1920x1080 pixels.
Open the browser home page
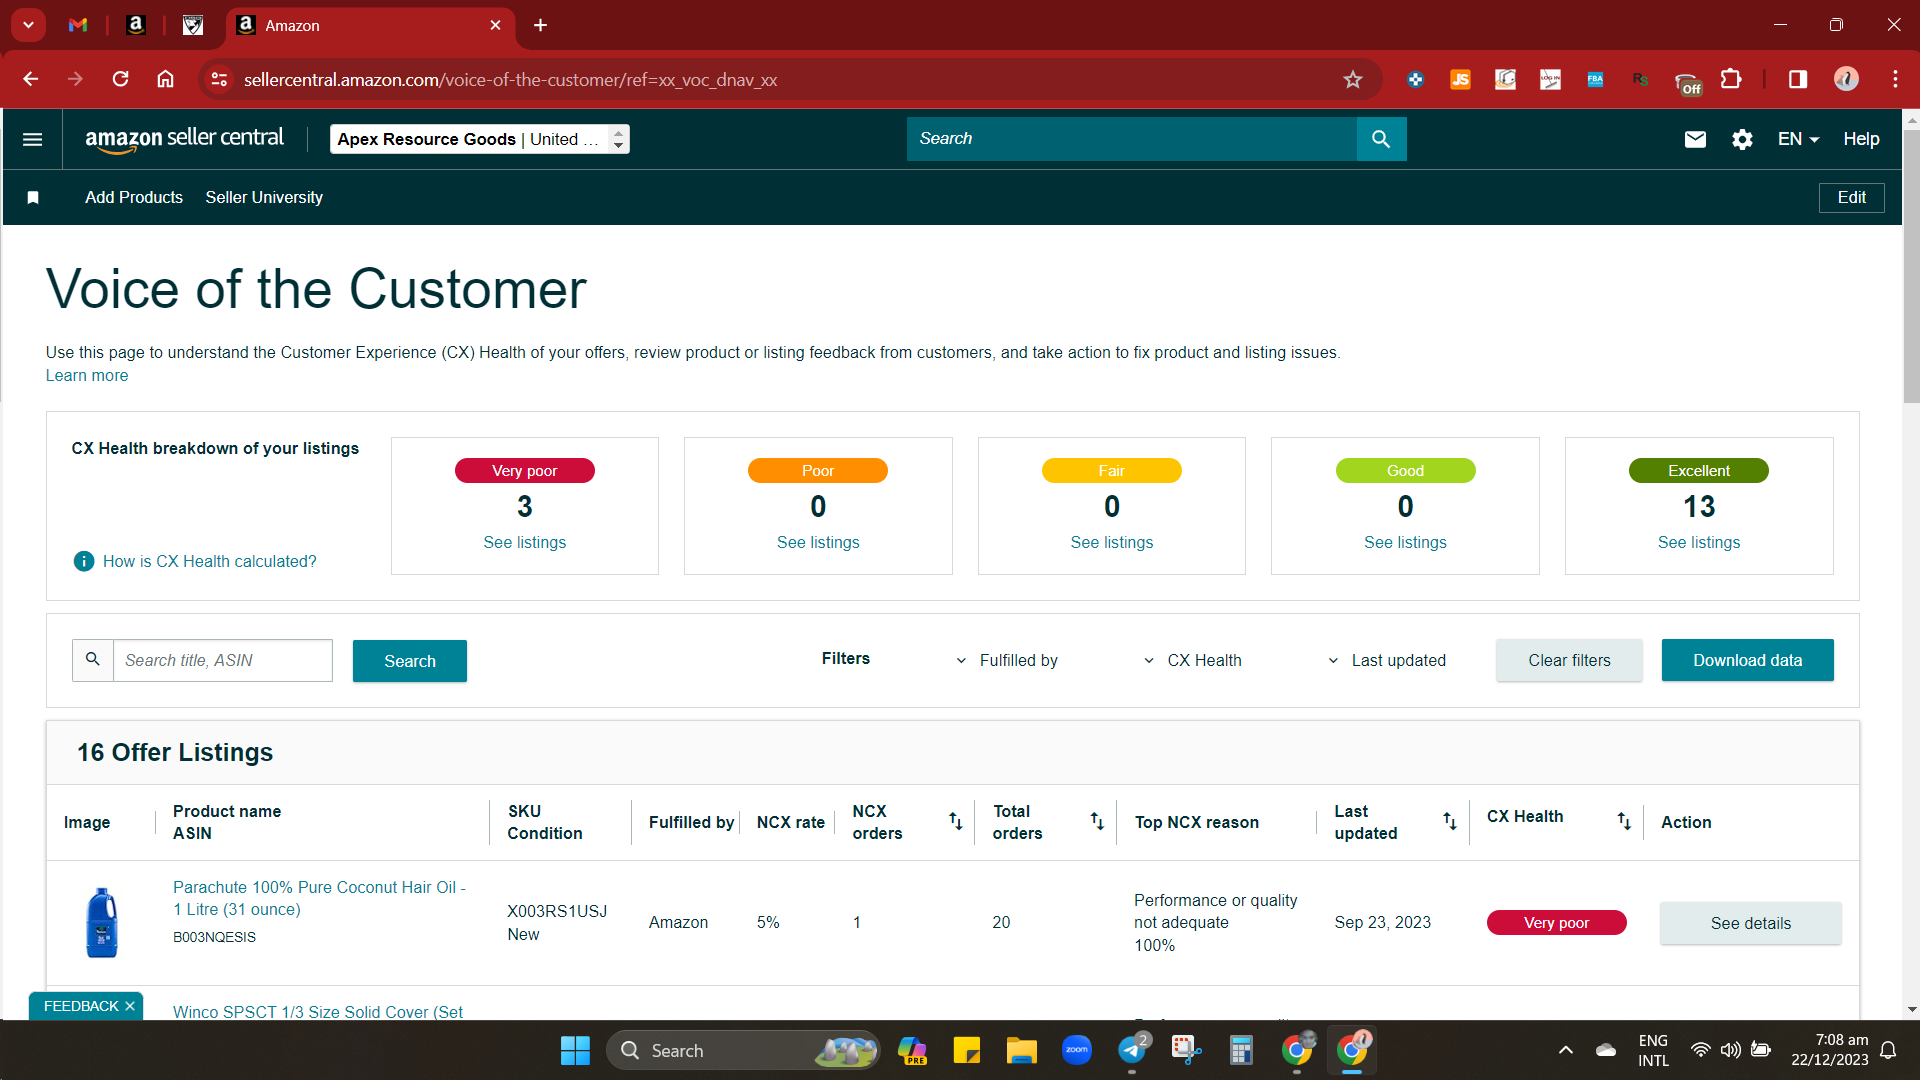point(166,80)
